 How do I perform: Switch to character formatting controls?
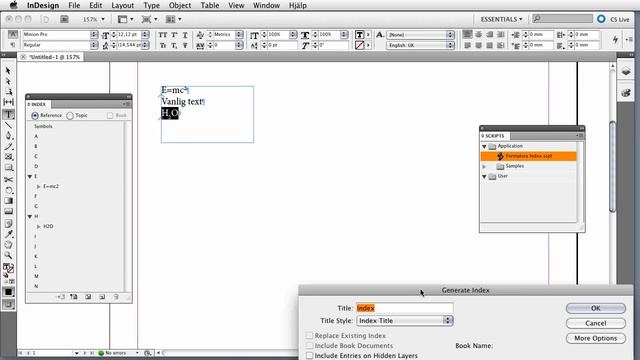(13, 34)
